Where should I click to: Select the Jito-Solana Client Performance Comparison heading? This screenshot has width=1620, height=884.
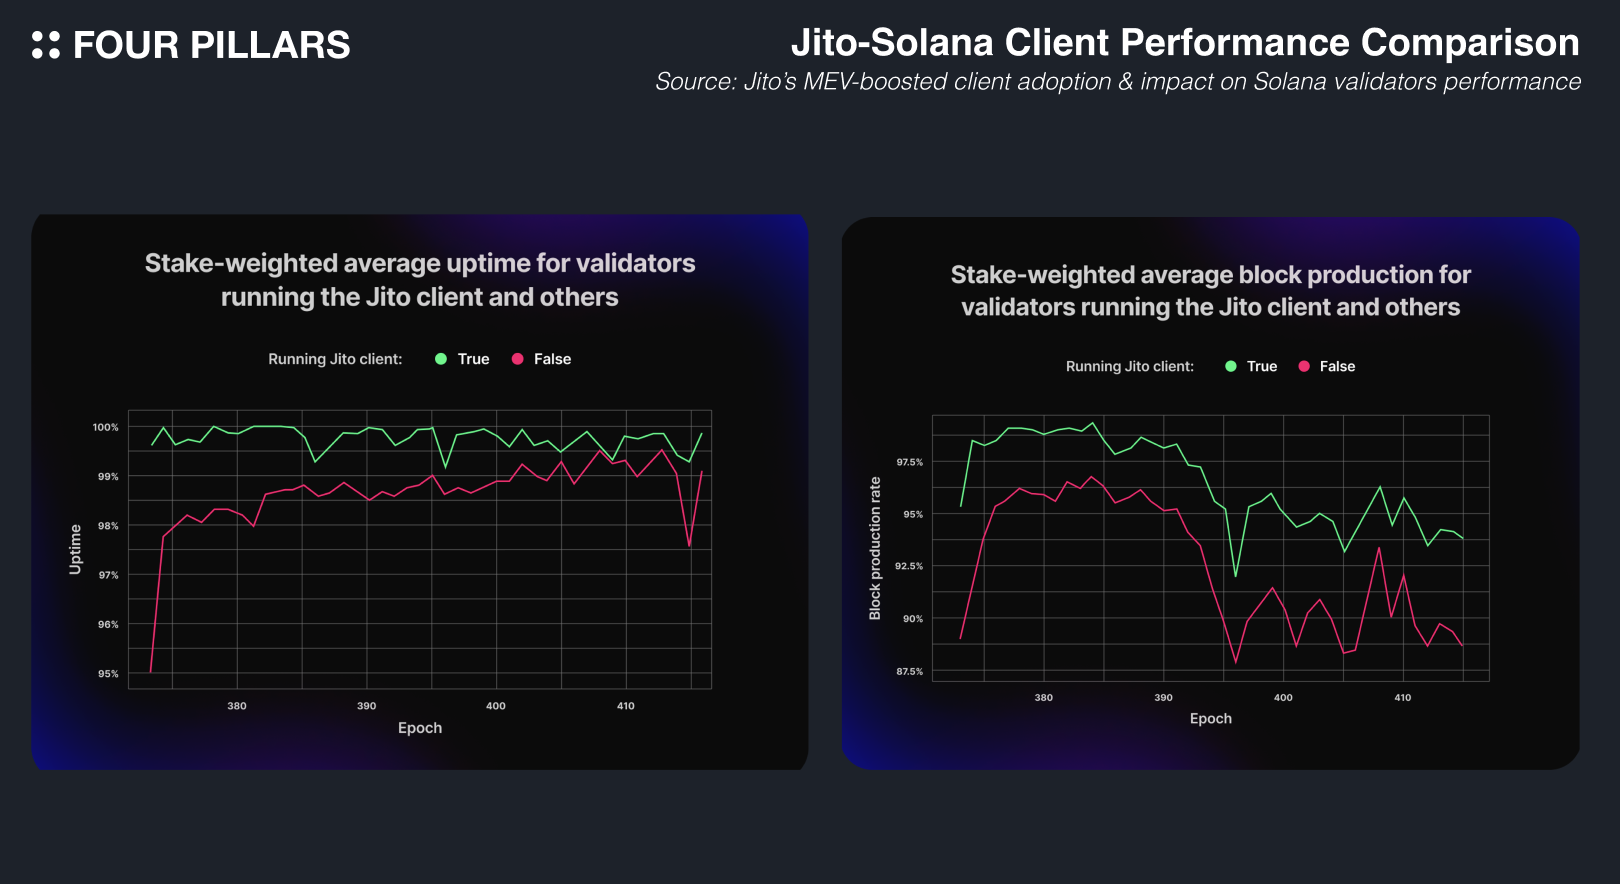1185,43
